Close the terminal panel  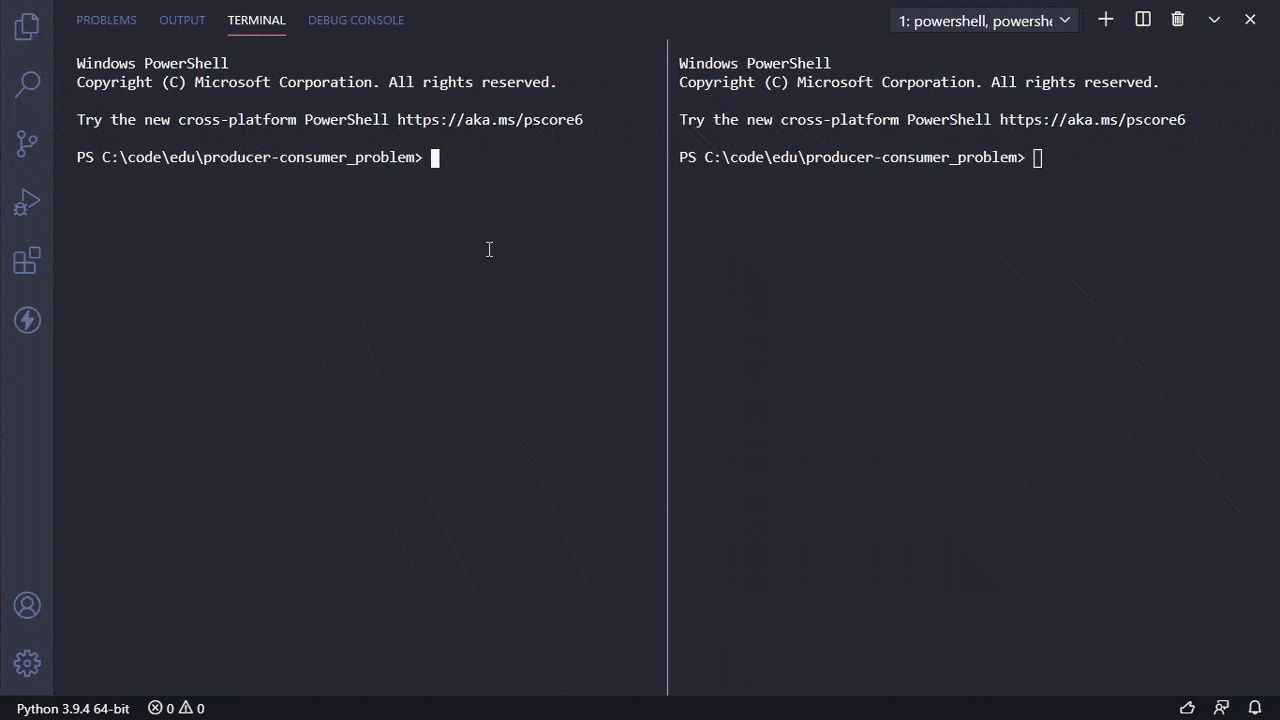[1250, 19]
